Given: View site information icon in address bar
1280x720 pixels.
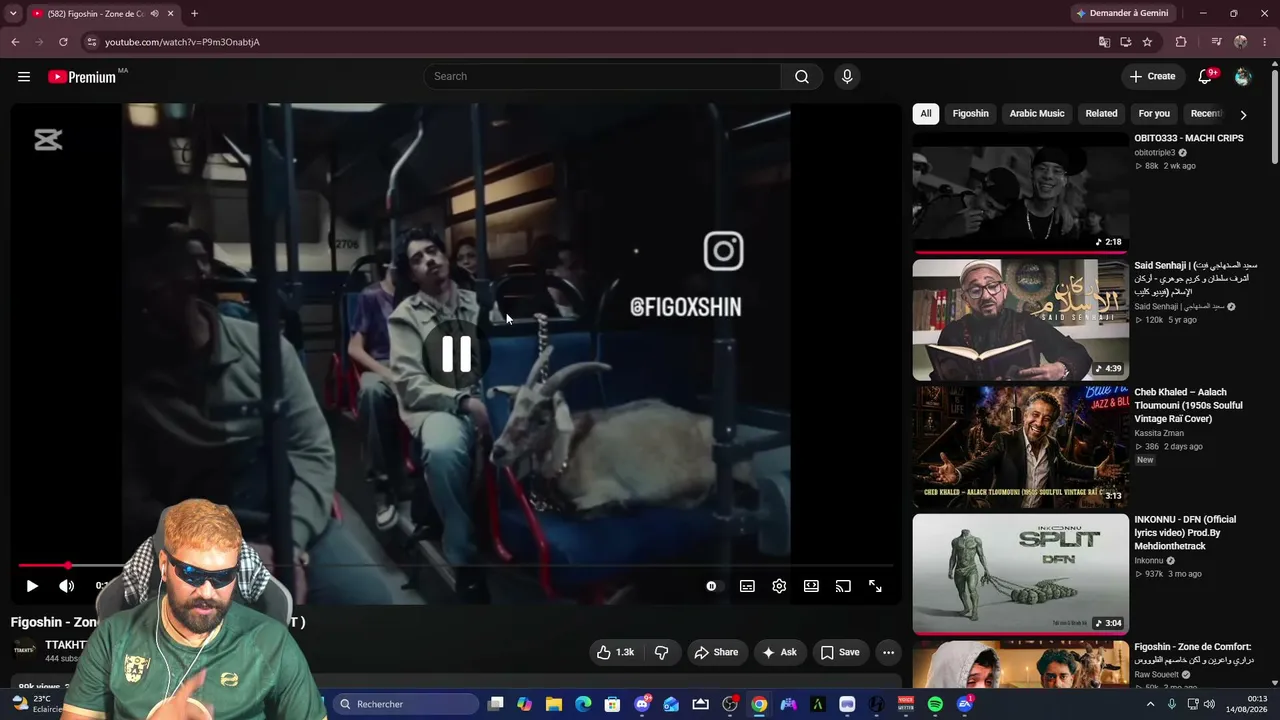Looking at the screenshot, I should tap(91, 42).
